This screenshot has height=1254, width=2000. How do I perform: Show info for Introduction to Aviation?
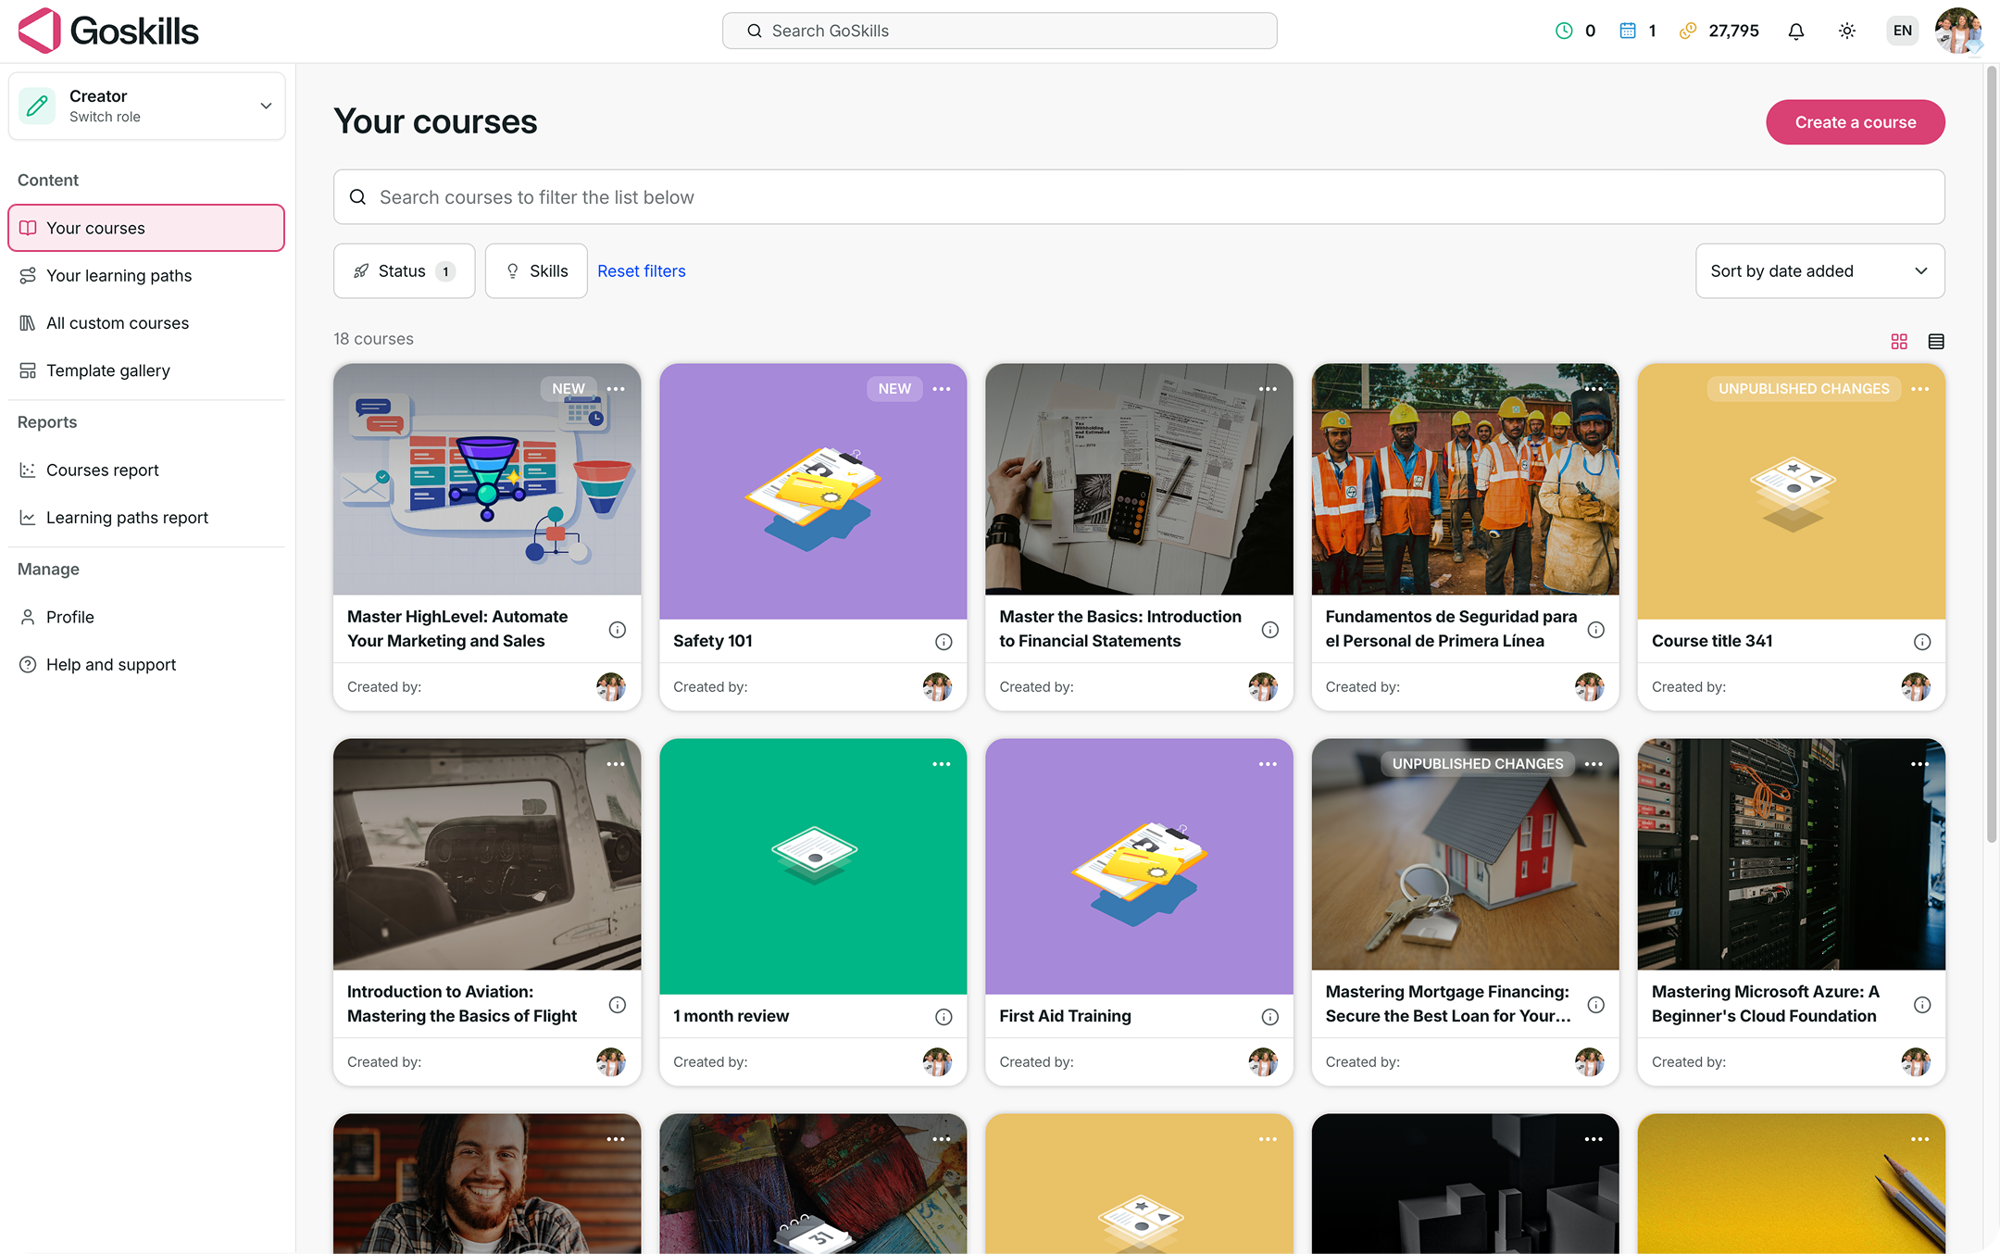(x=617, y=1004)
